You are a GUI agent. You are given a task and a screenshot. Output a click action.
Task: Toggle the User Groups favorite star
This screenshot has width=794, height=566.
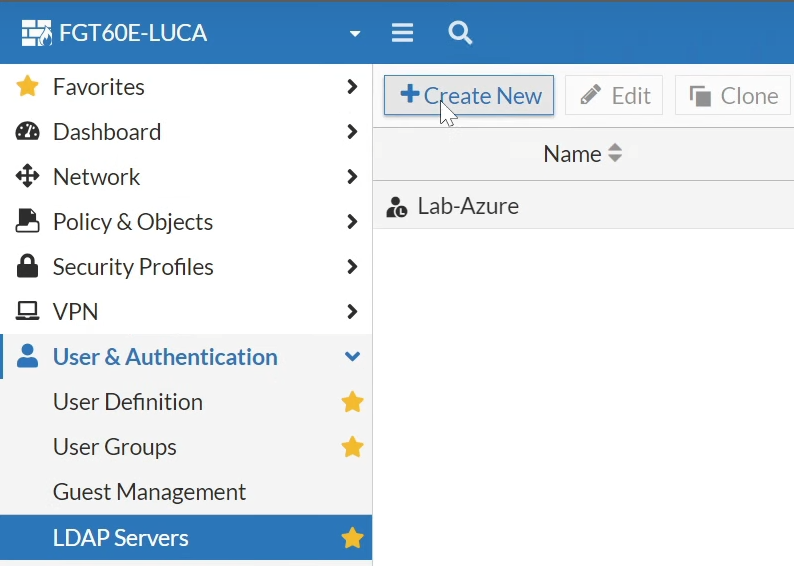point(352,447)
